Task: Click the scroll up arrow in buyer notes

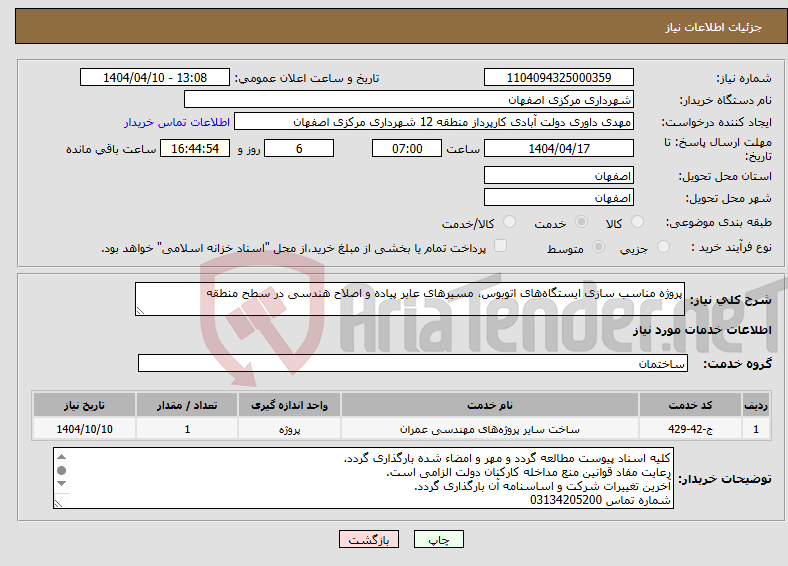Action: click(61, 457)
